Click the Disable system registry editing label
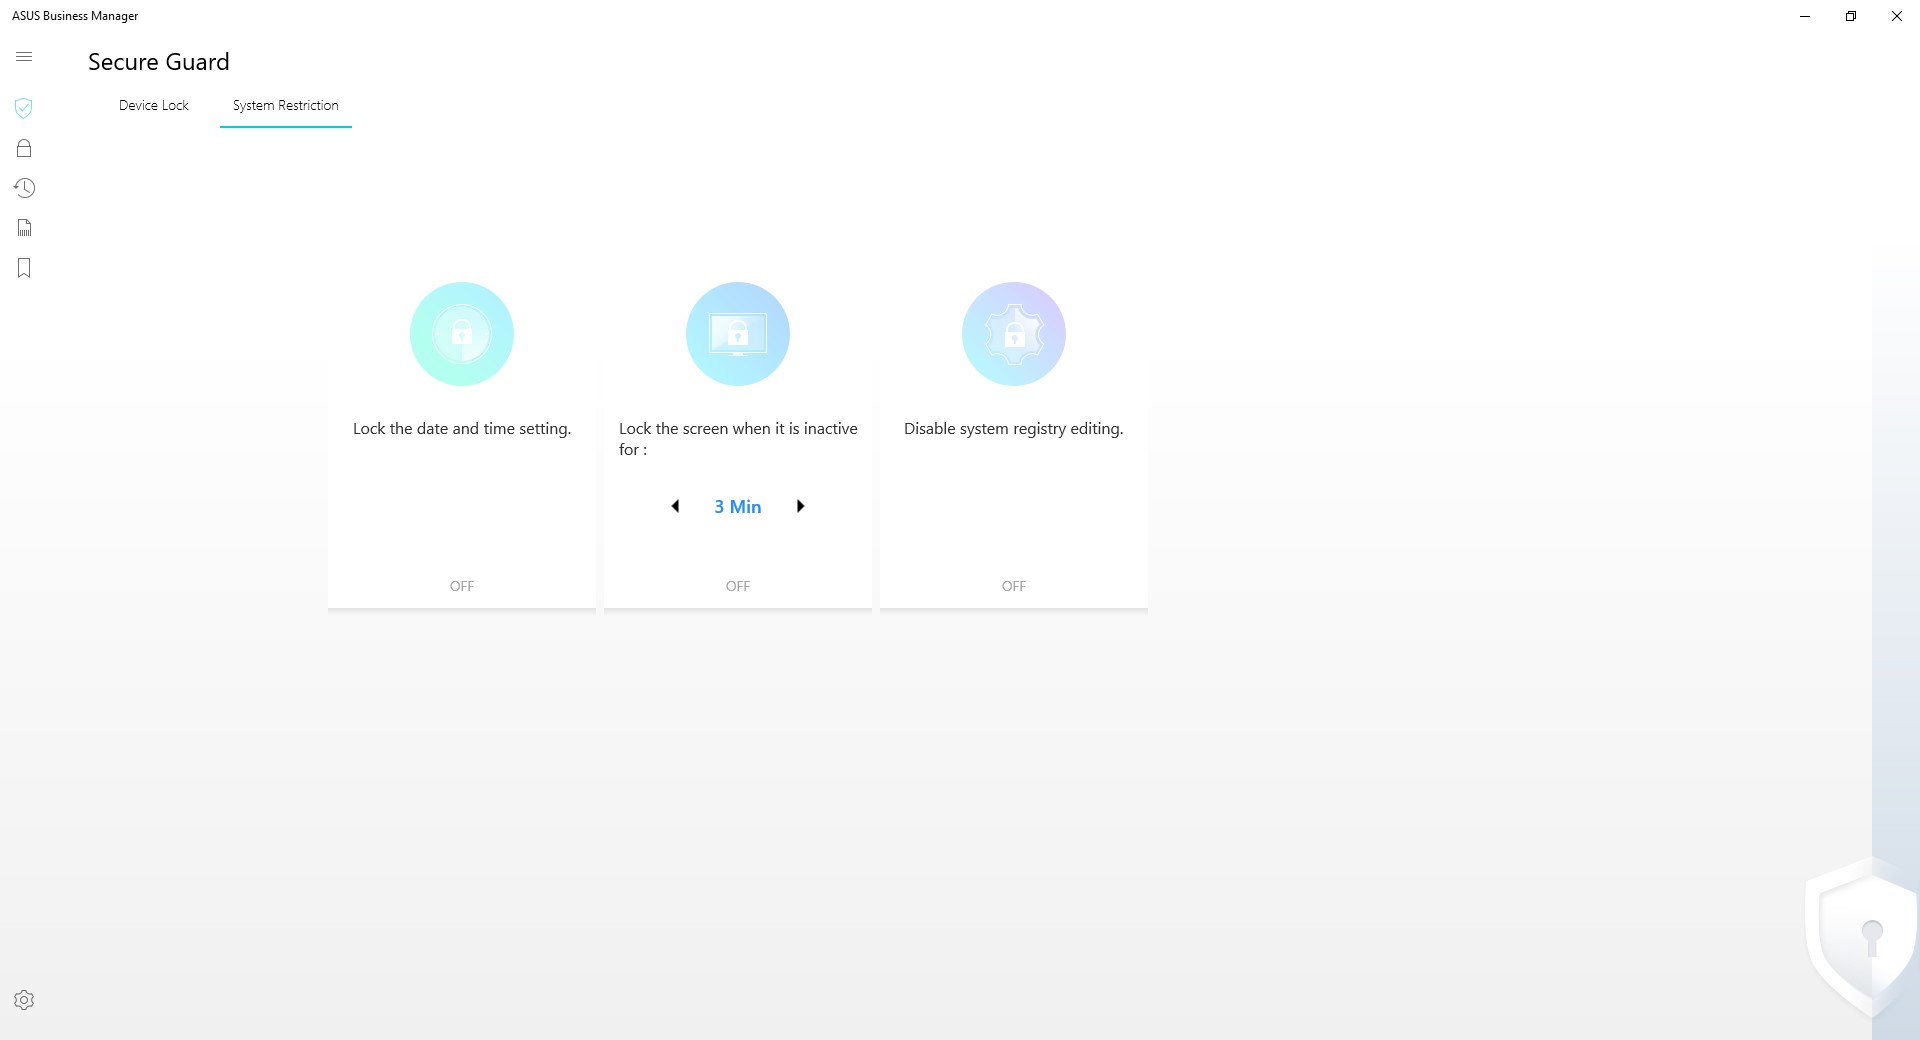The width and height of the screenshot is (1920, 1040). (1013, 429)
